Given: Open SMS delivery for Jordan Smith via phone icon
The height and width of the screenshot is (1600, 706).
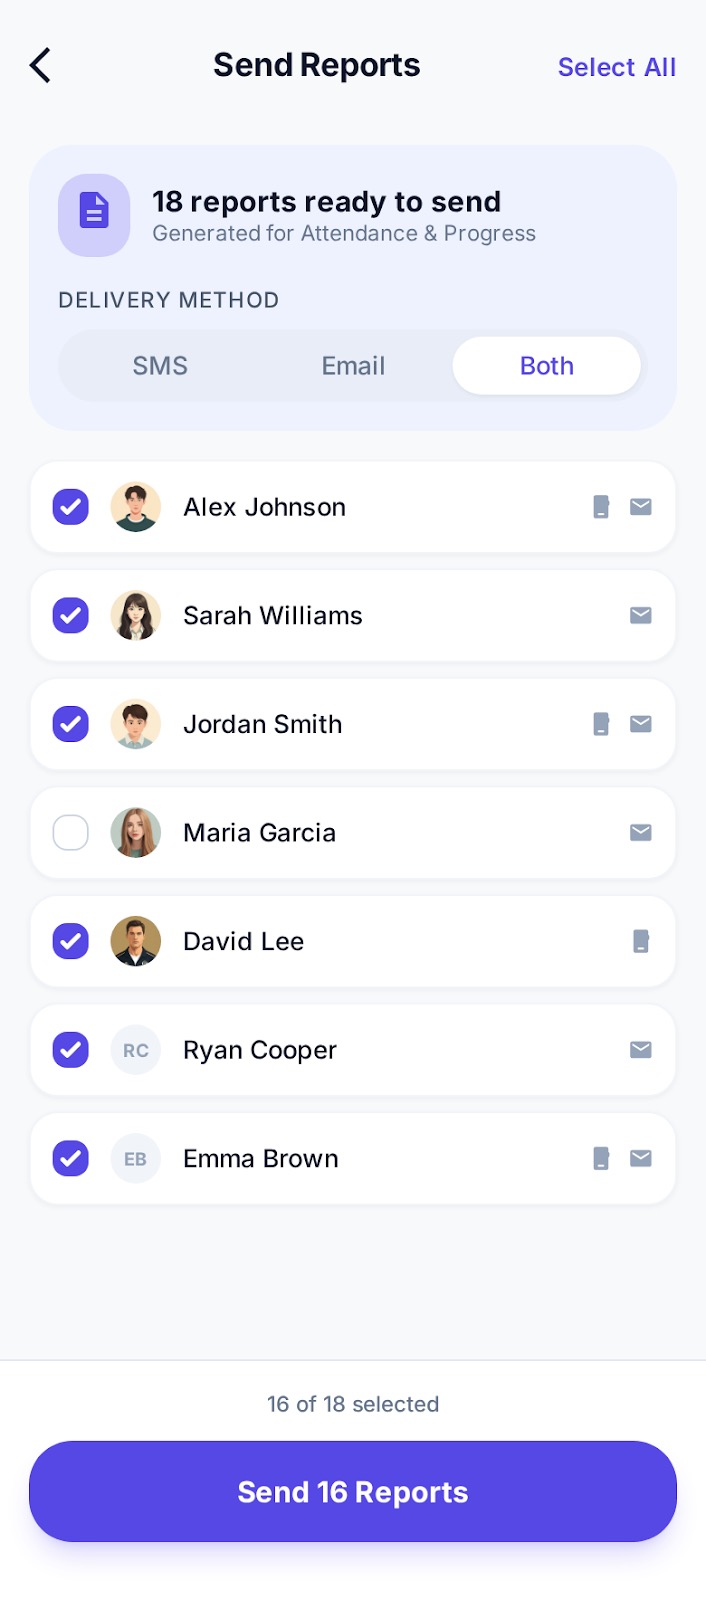Looking at the screenshot, I should [600, 724].
